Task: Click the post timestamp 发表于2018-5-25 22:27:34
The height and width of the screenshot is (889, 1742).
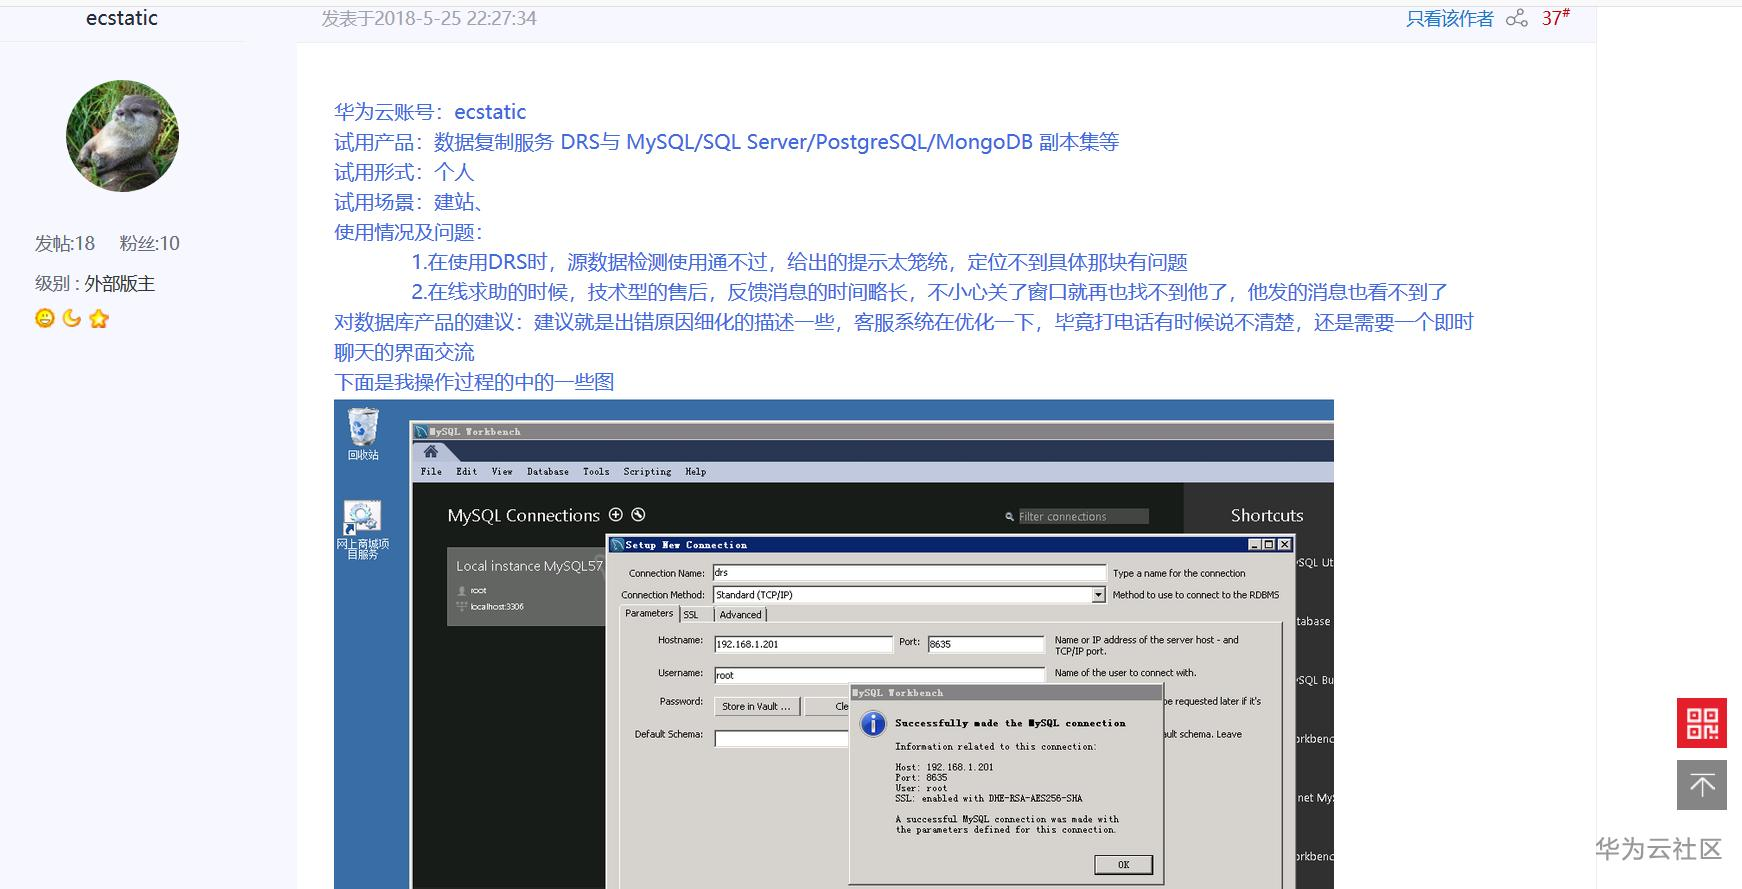Action: 429,18
